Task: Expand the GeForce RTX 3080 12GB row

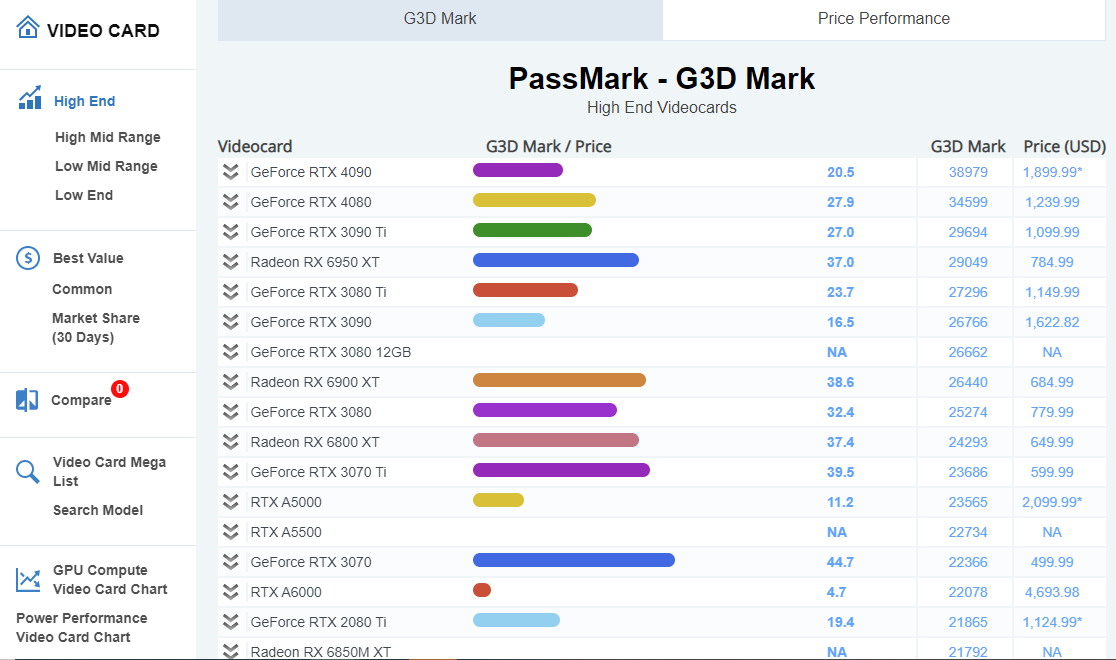Action: click(230, 352)
